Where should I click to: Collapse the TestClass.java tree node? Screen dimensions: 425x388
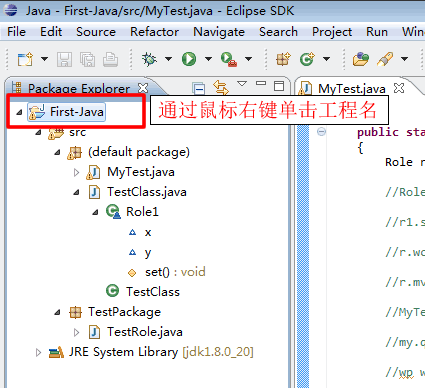point(77,192)
